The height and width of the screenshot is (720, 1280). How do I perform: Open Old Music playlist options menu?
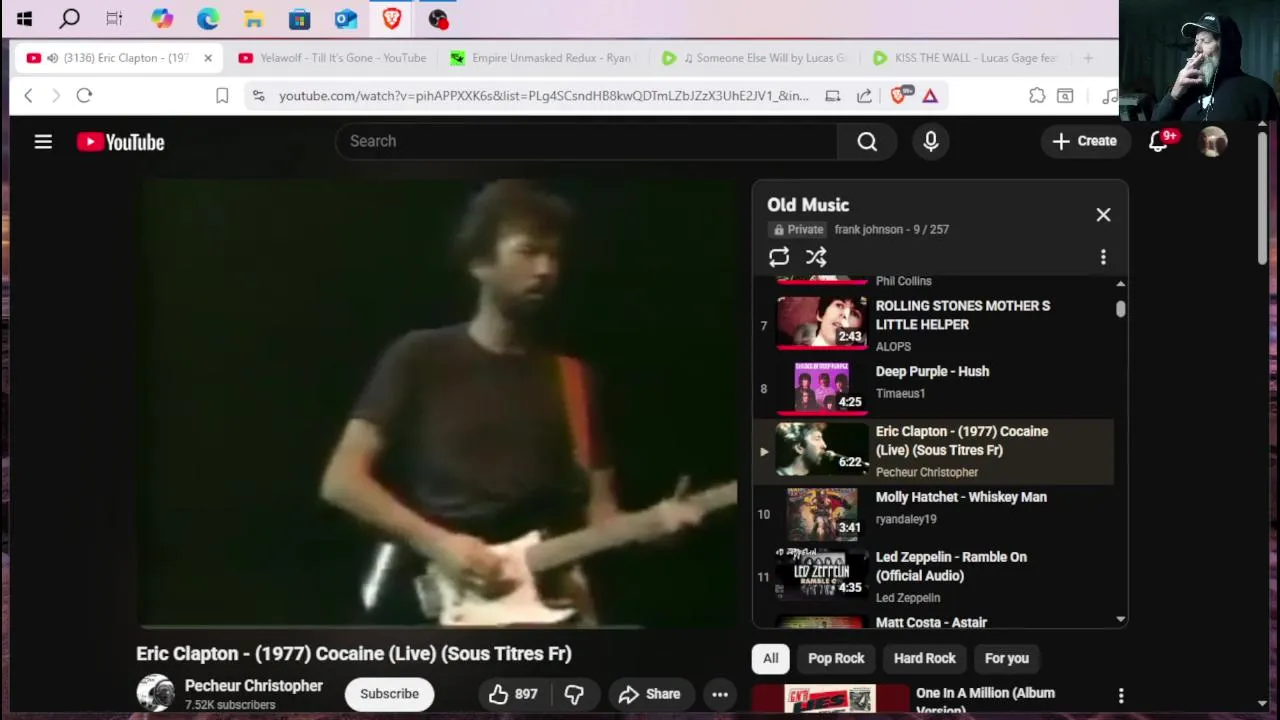pyautogui.click(x=1103, y=257)
